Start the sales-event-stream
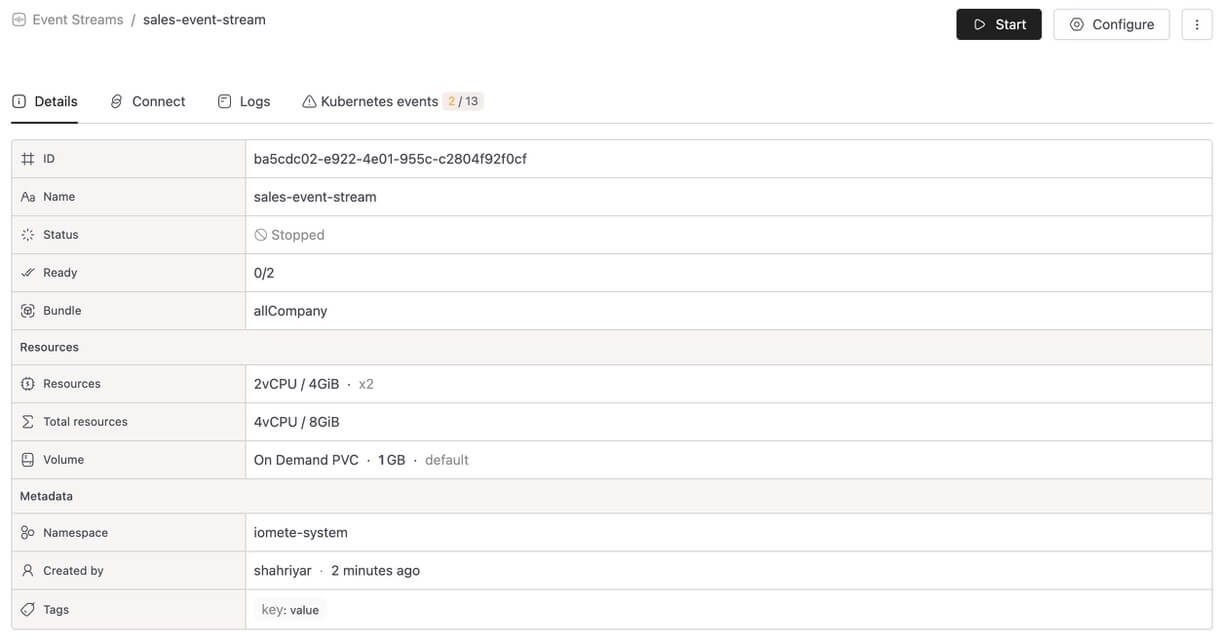The height and width of the screenshot is (641, 1224). tap(998, 25)
